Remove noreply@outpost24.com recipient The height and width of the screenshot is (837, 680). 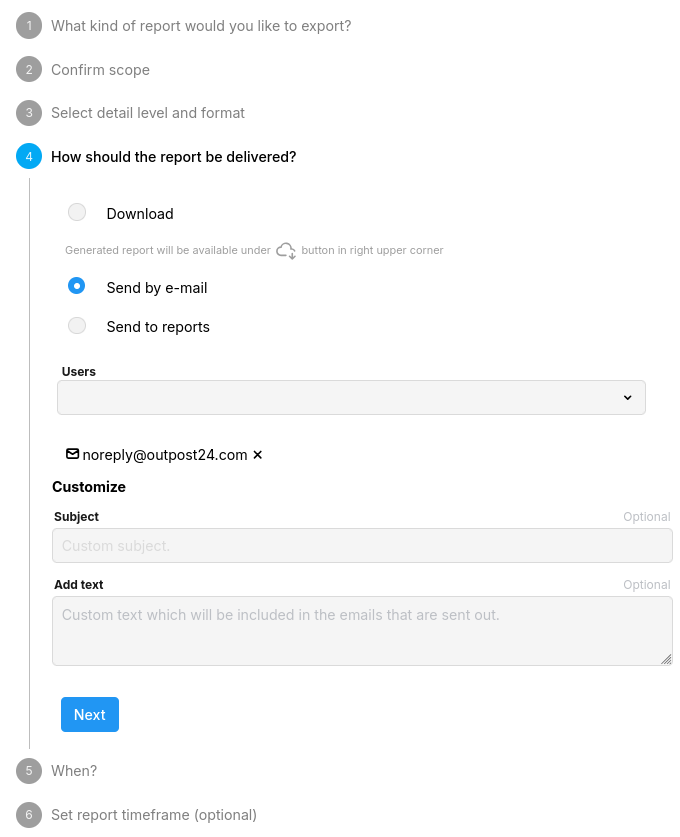pyautogui.click(x=258, y=455)
